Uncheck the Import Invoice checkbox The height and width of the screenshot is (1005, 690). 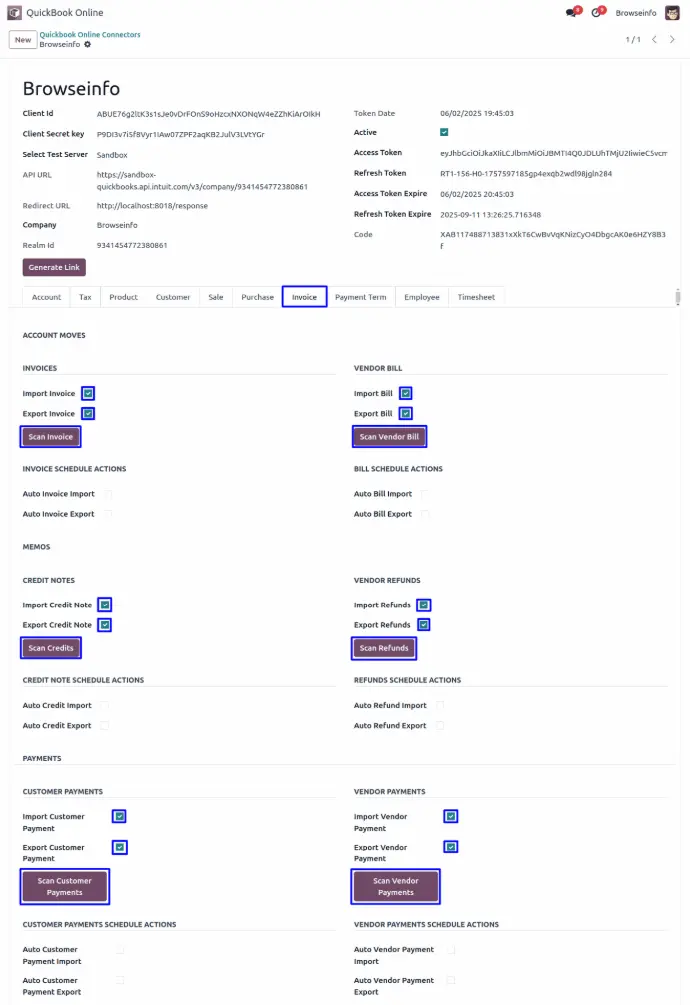pos(89,393)
